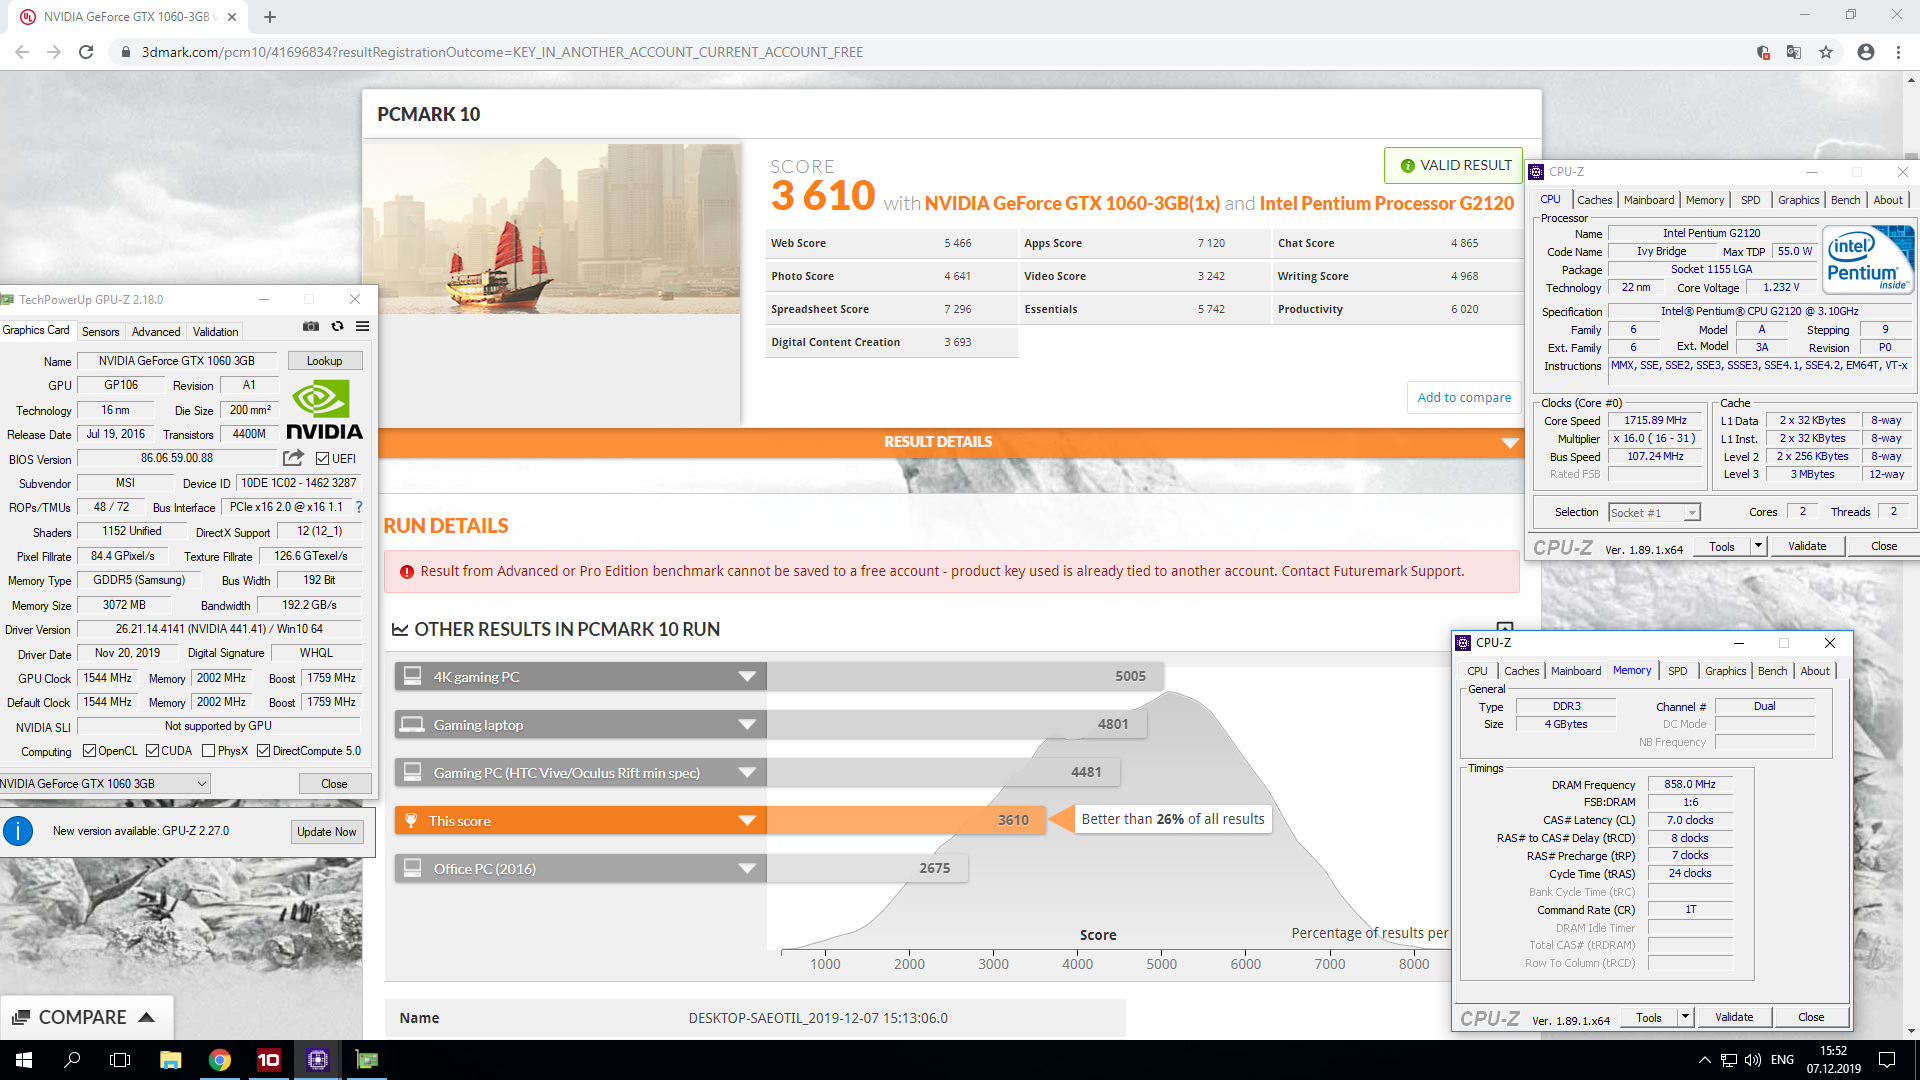This screenshot has height=1080, width=1920.
Task: Open the Caches tab in upper CPU-Z
Action: pyautogui.click(x=1594, y=200)
